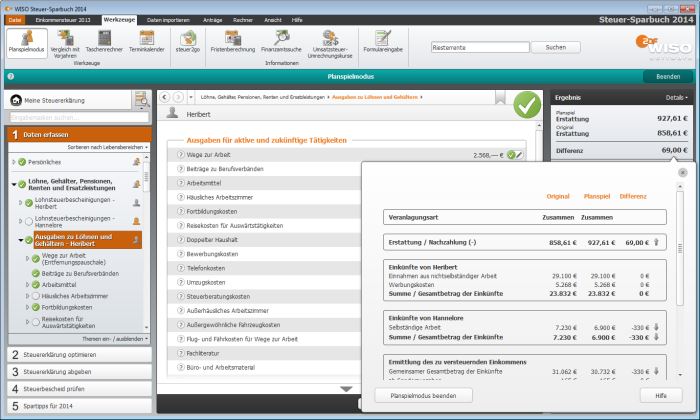Open Themen ein- / ausblenden dropdown

click(x=115, y=339)
